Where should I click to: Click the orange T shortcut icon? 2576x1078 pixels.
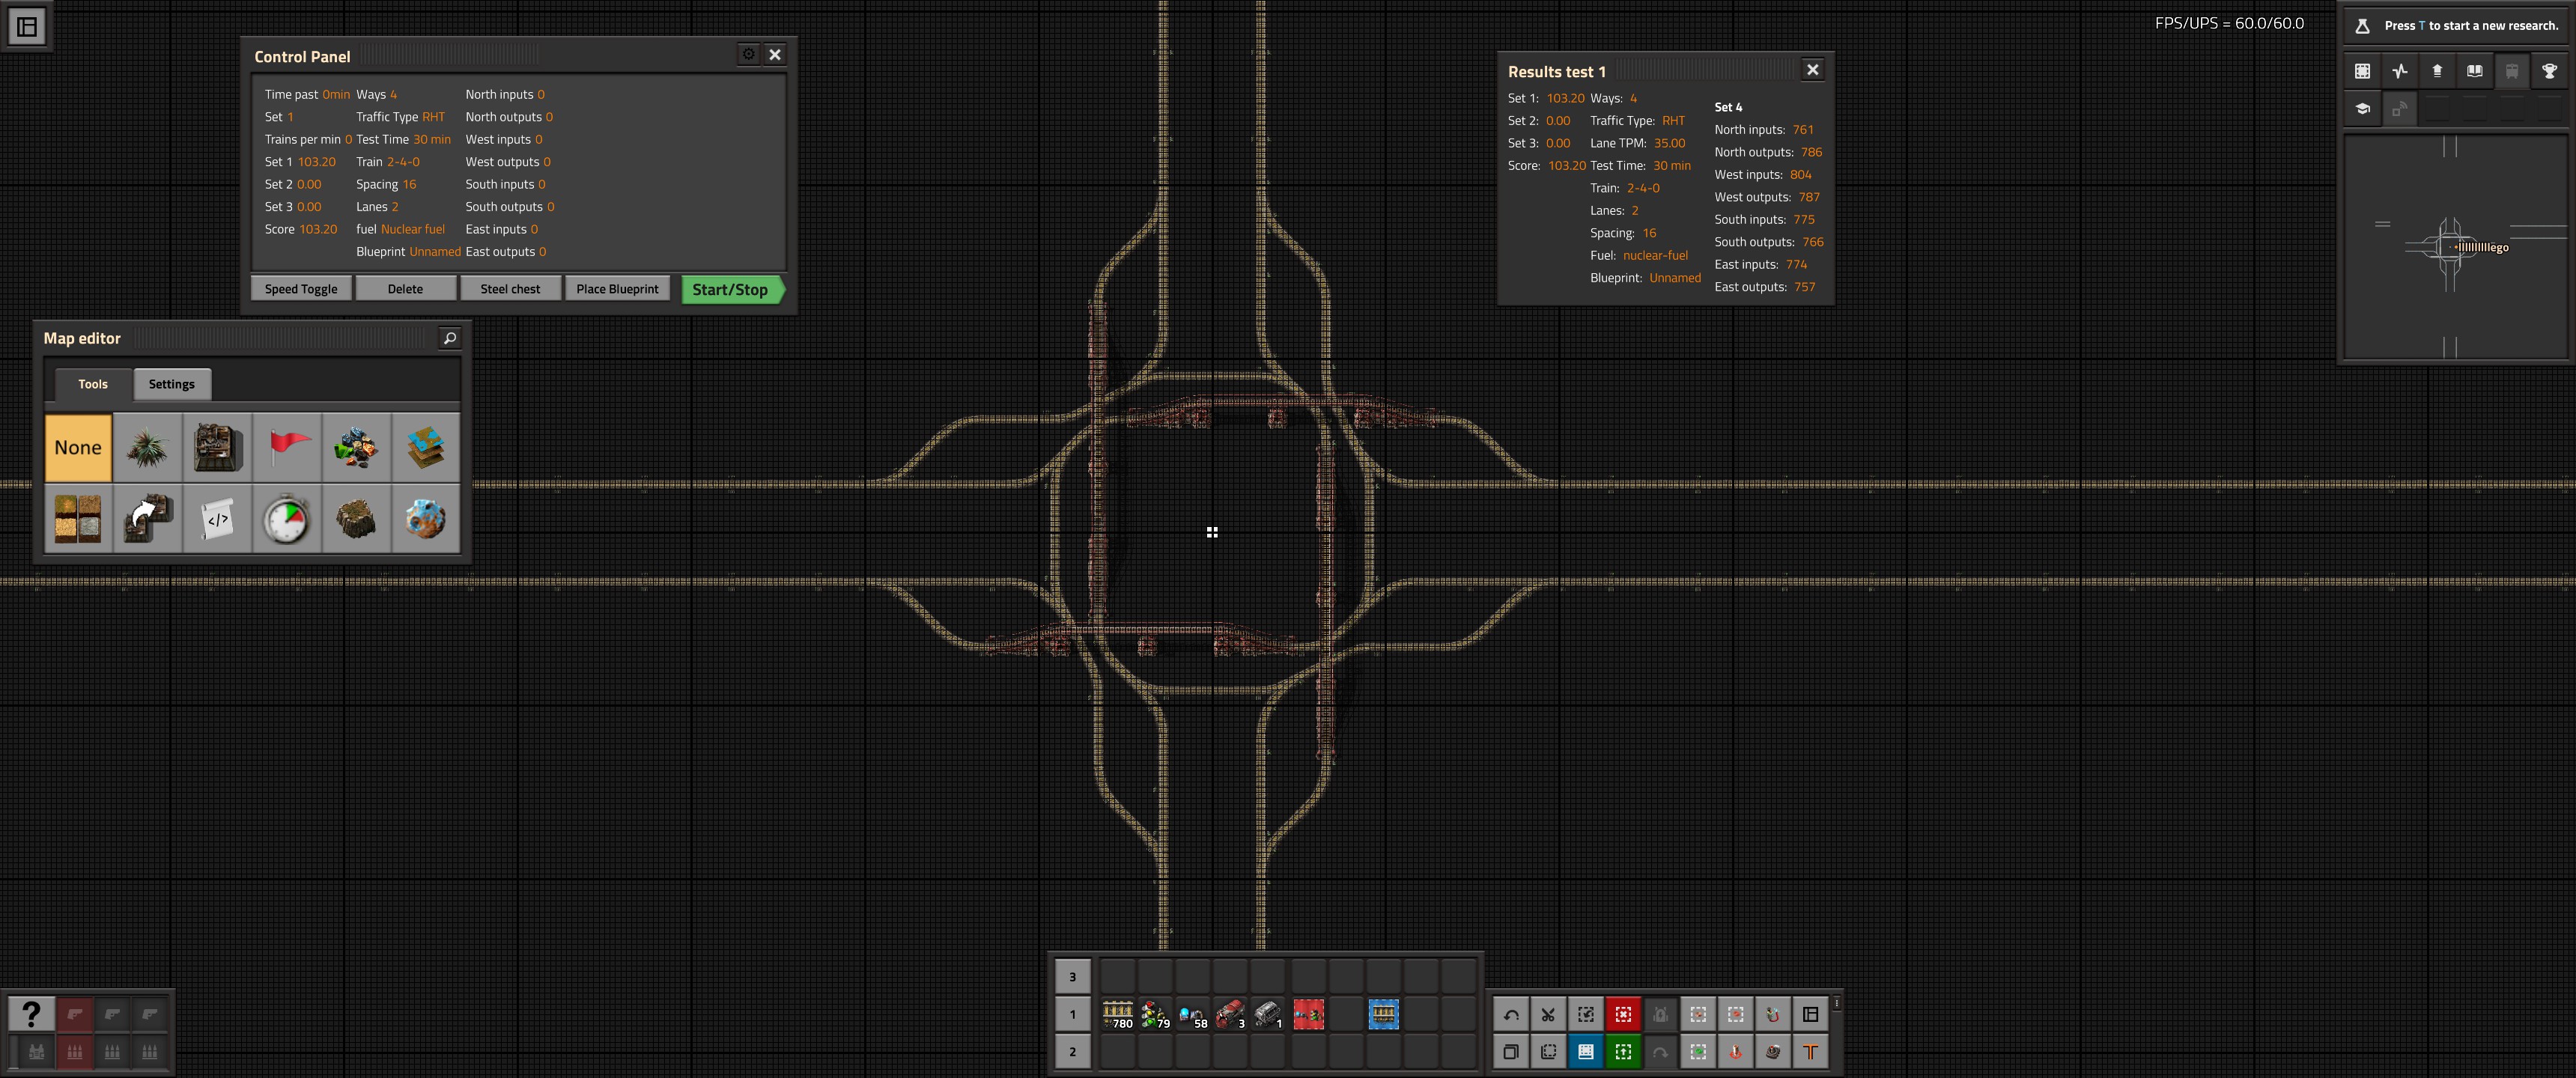1810,1051
